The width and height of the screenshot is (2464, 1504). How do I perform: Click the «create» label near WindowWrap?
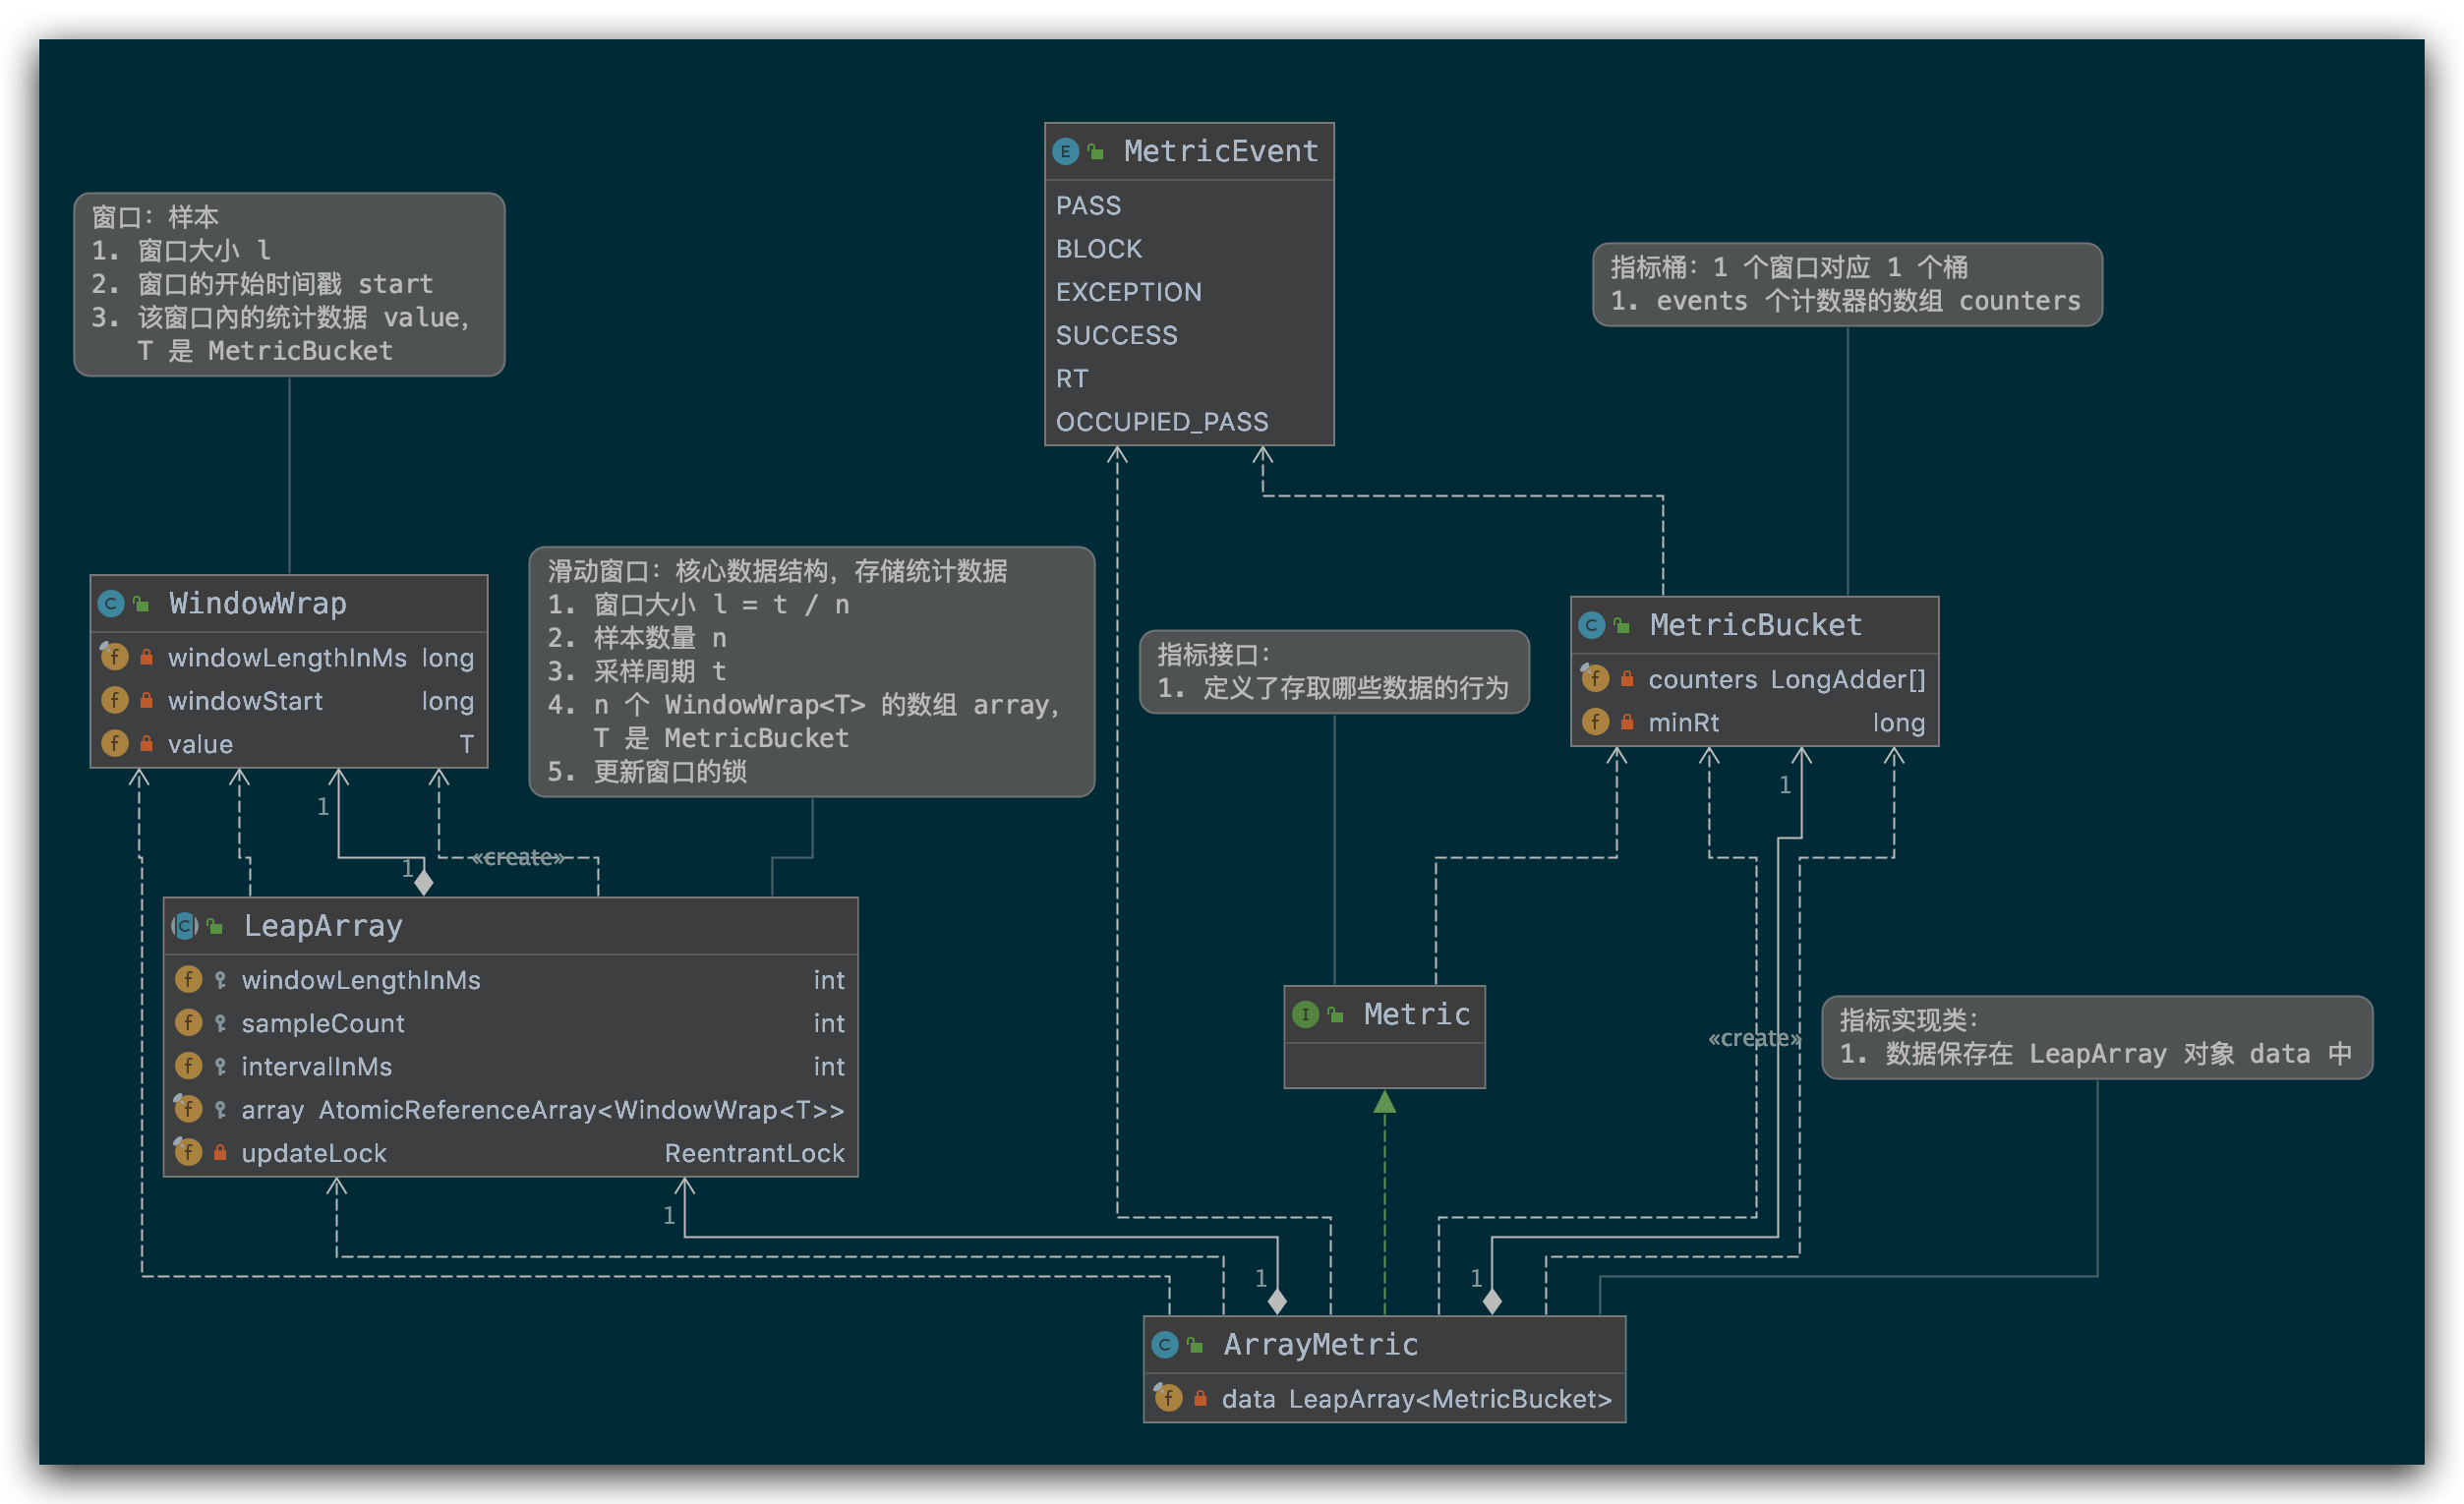point(518,857)
